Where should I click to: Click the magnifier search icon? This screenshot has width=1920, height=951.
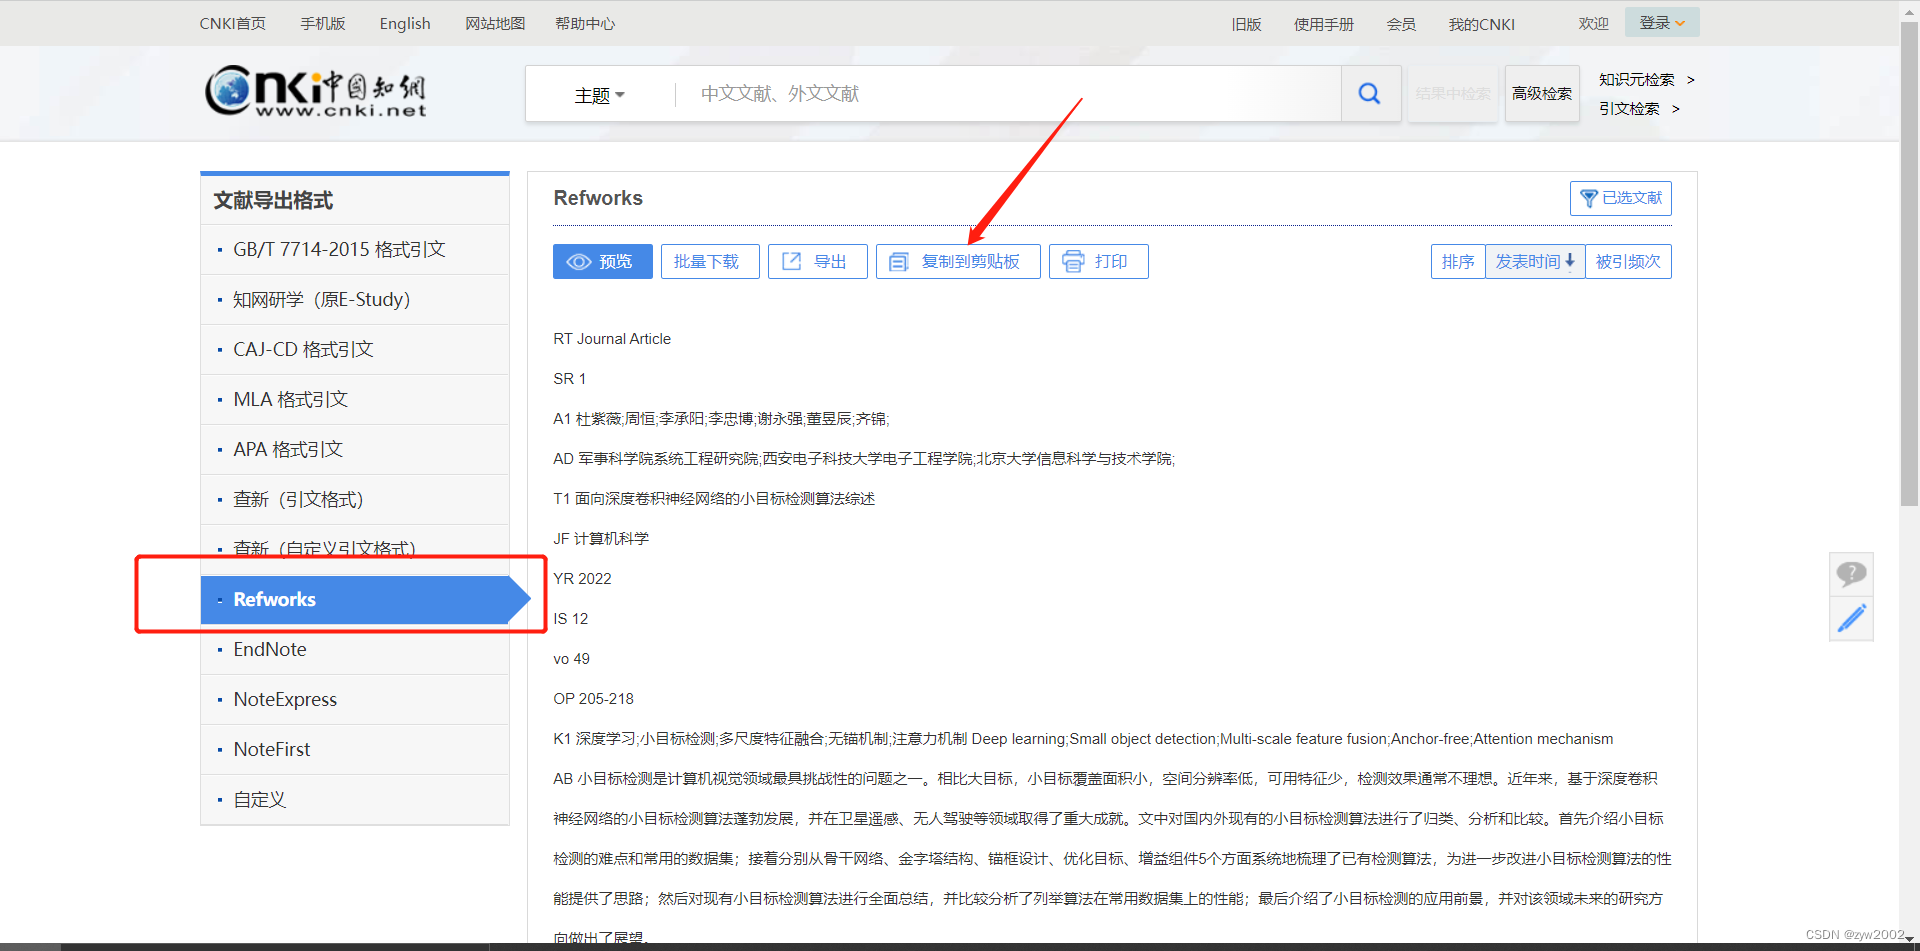click(x=1370, y=94)
